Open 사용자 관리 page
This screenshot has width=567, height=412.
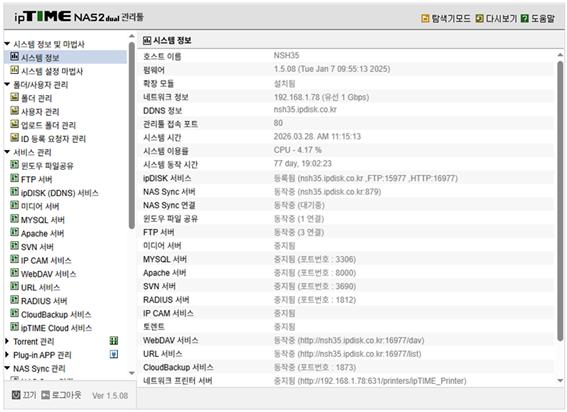[x=40, y=112]
